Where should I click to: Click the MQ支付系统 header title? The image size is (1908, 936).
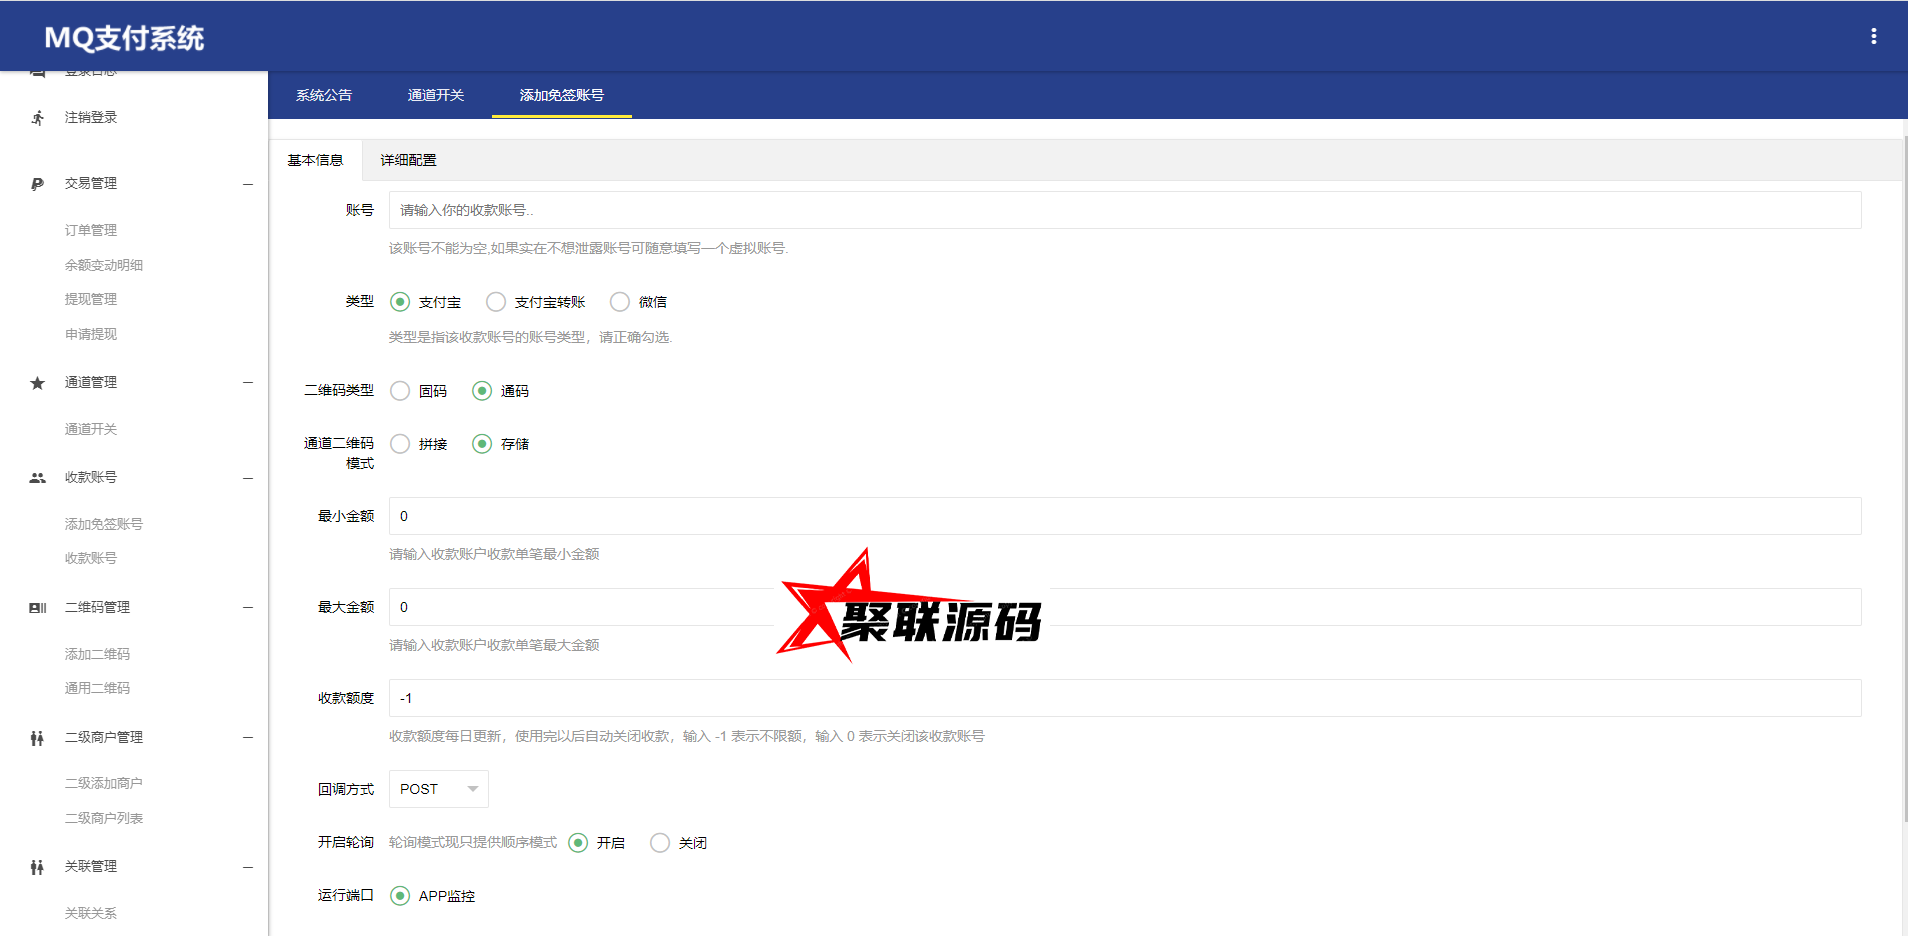124,38
